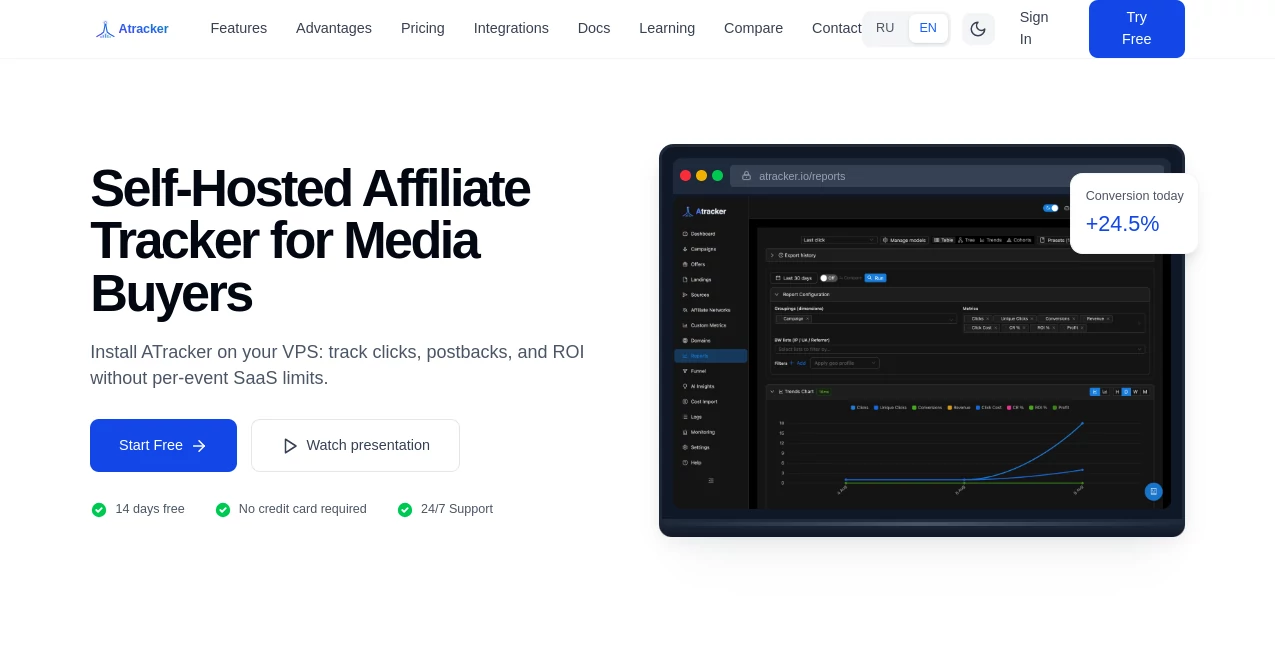Image resolution: width=1275 pixels, height=654 pixels.
Task: Click the Atracker logo in the header
Action: [132, 29]
